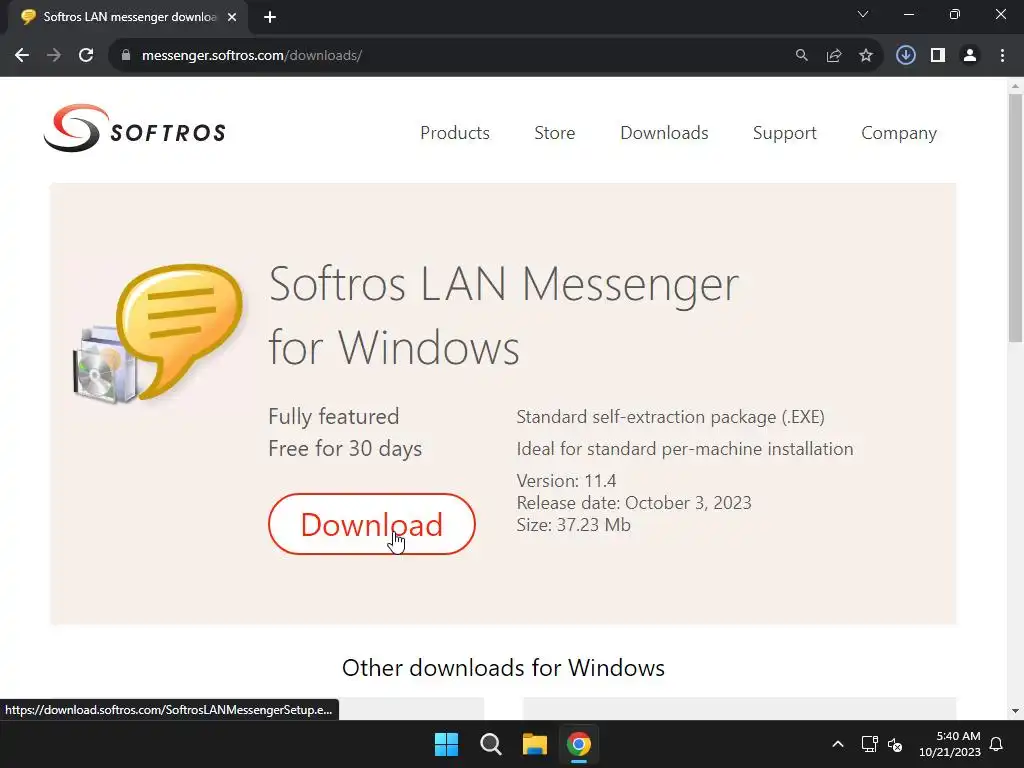Image resolution: width=1024 pixels, height=768 pixels.
Task: Show hidden system tray icons
Action: [x=838, y=744]
